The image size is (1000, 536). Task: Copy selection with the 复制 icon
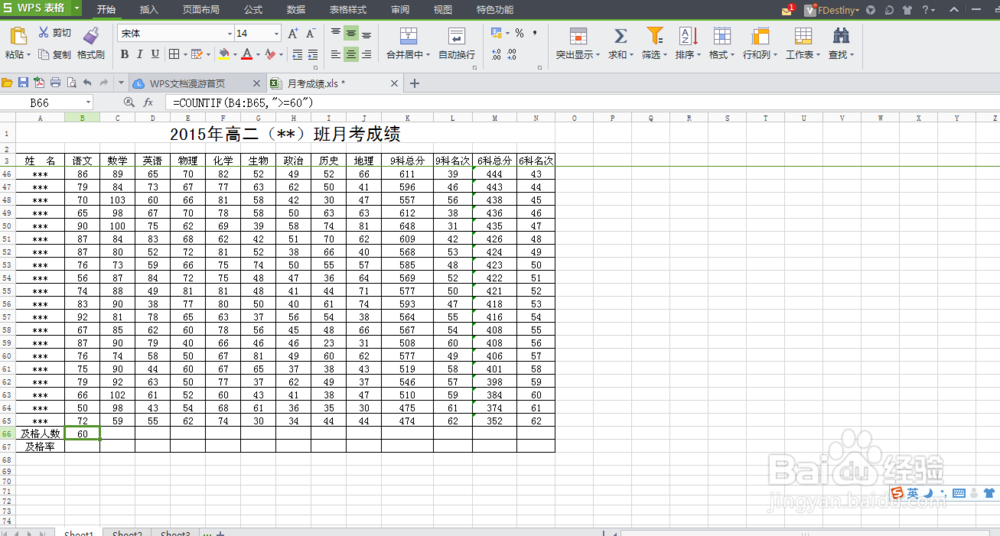tap(43, 55)
